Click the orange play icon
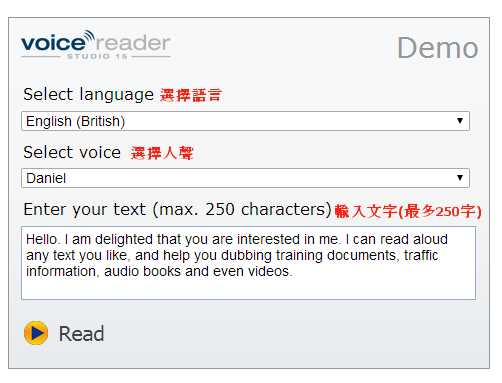 36,333
